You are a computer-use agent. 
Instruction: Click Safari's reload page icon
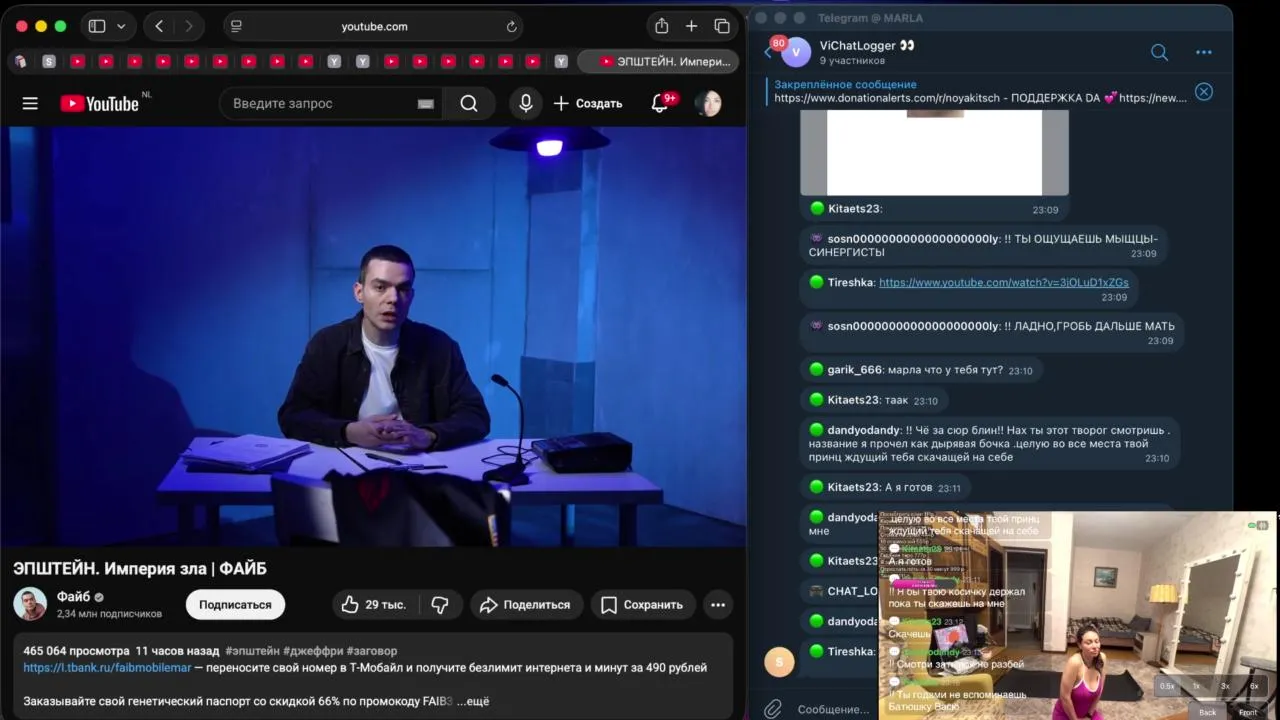pyautogui.click(x=512, y=27)
